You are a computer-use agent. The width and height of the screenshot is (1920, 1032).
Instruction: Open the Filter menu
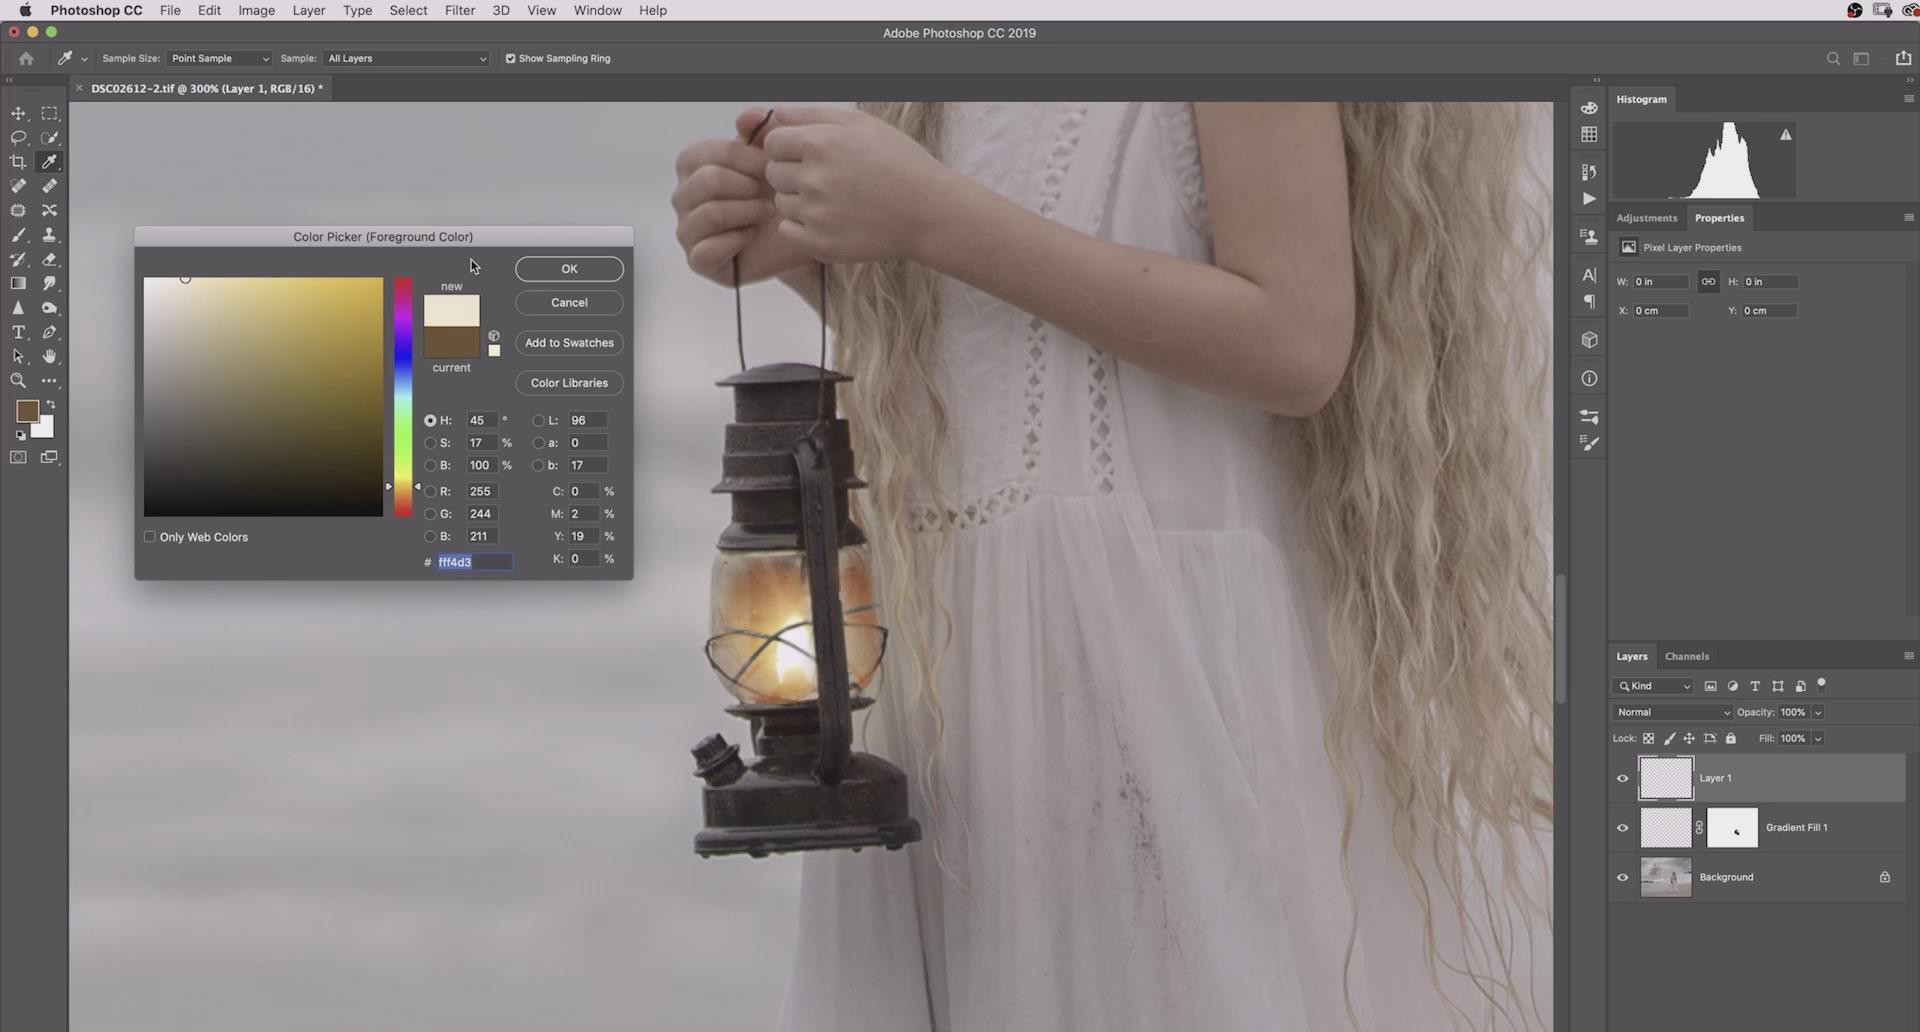click(x=459, y=10)
